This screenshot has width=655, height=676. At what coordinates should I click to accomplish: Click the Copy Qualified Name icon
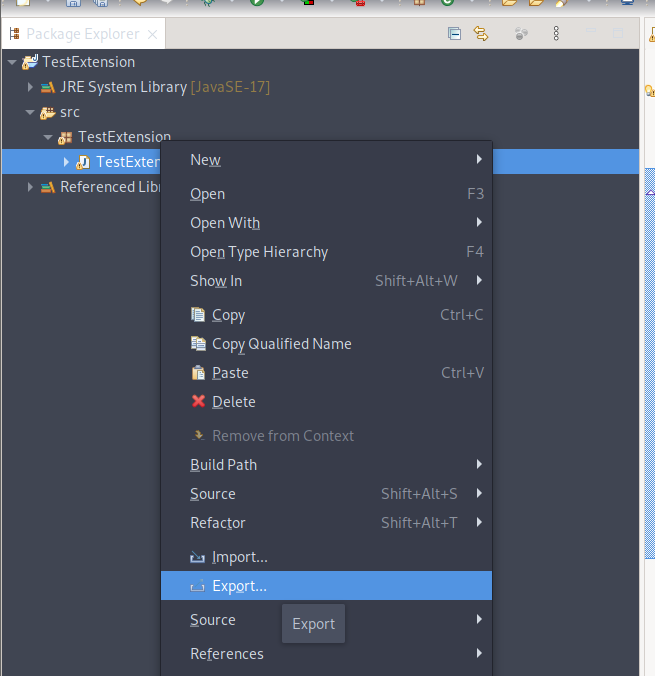pos(198,344)
